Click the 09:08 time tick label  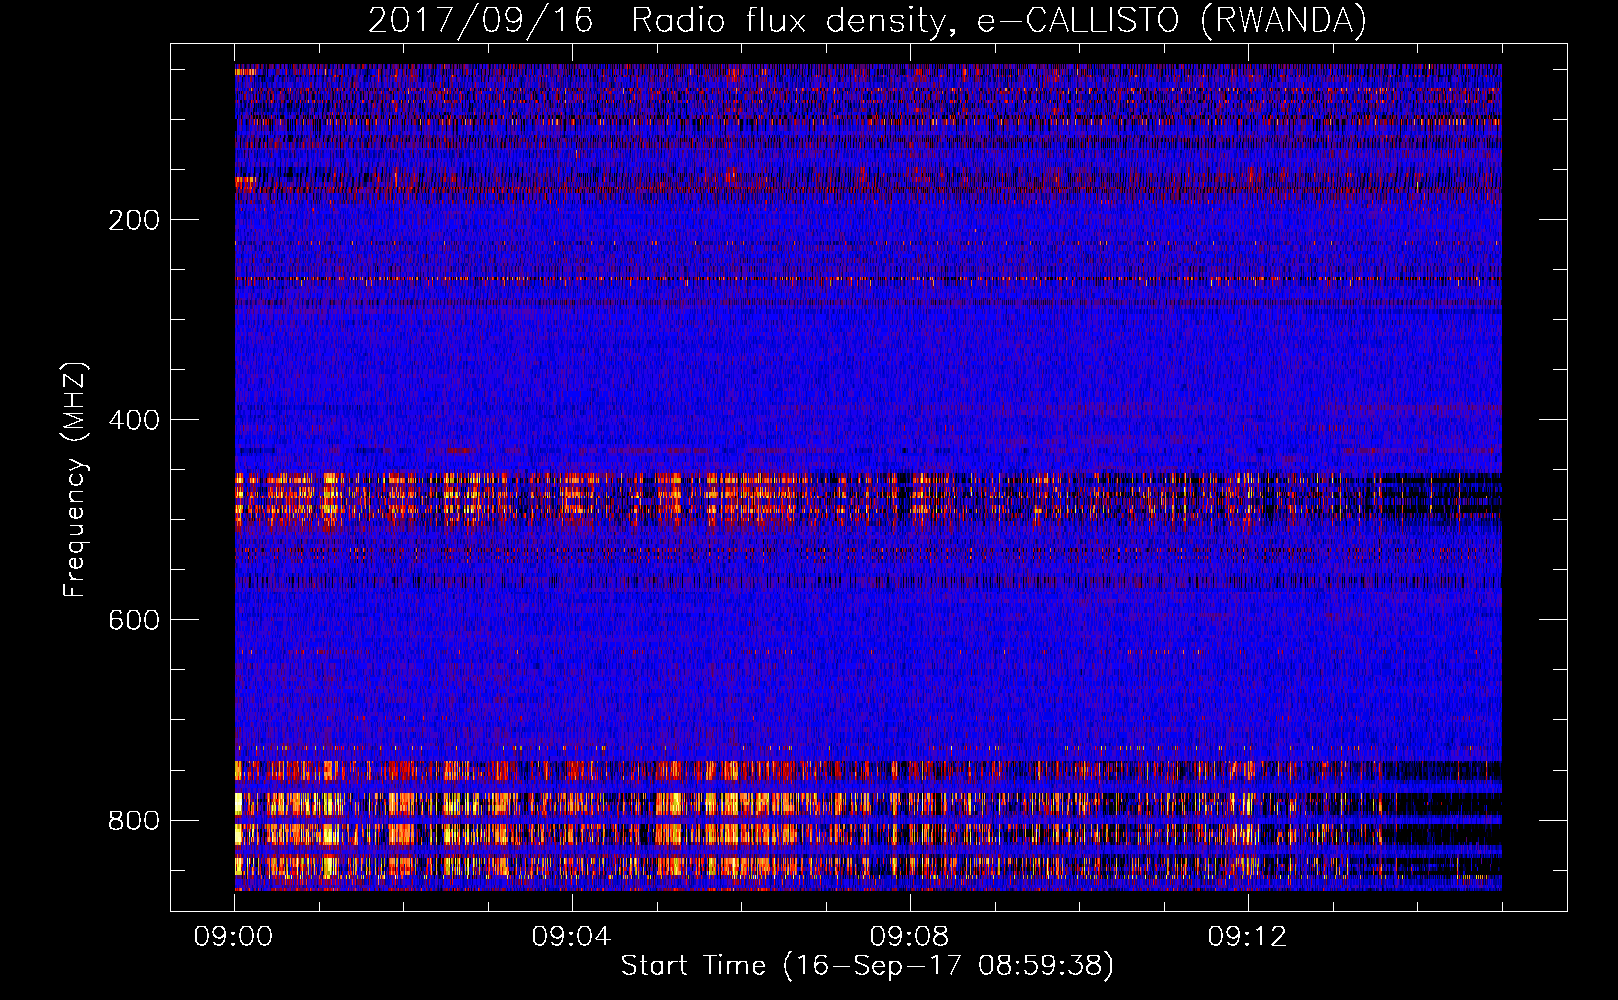point(910,936)
